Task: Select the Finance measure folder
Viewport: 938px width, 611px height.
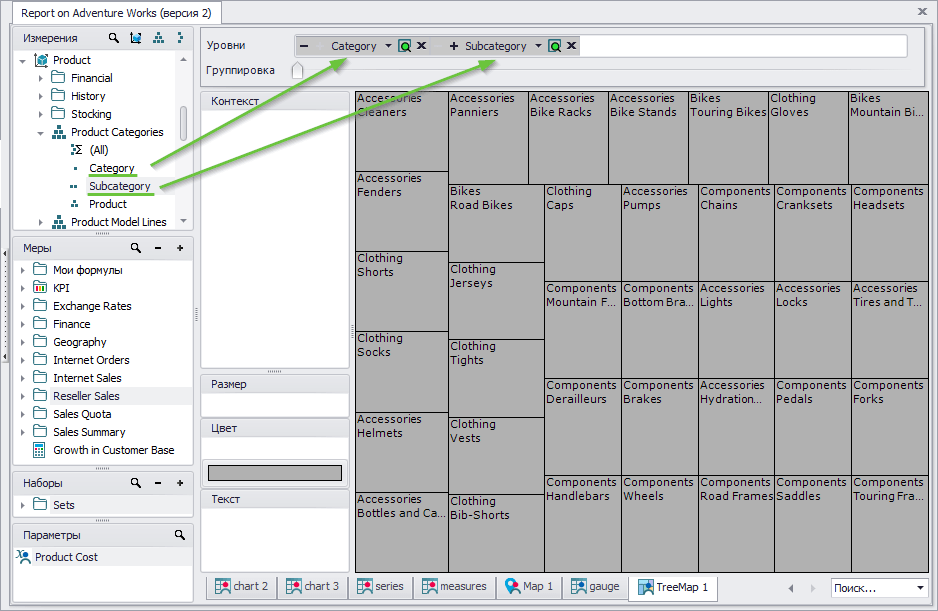Action: 72,324
